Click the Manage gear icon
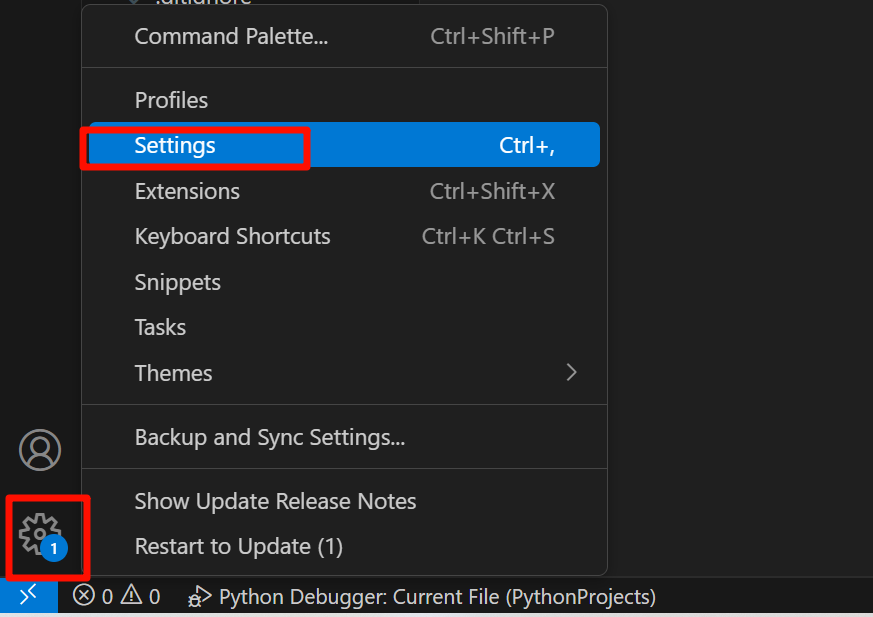873x617 pixels. tap(40, 537)
